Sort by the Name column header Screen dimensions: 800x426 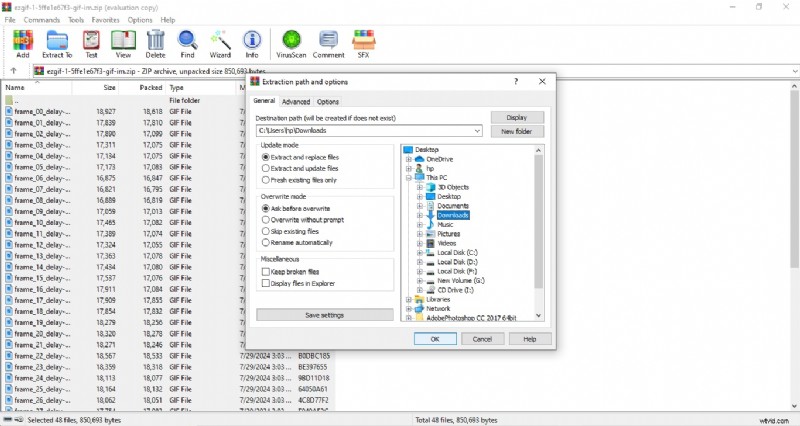[37, 87]
